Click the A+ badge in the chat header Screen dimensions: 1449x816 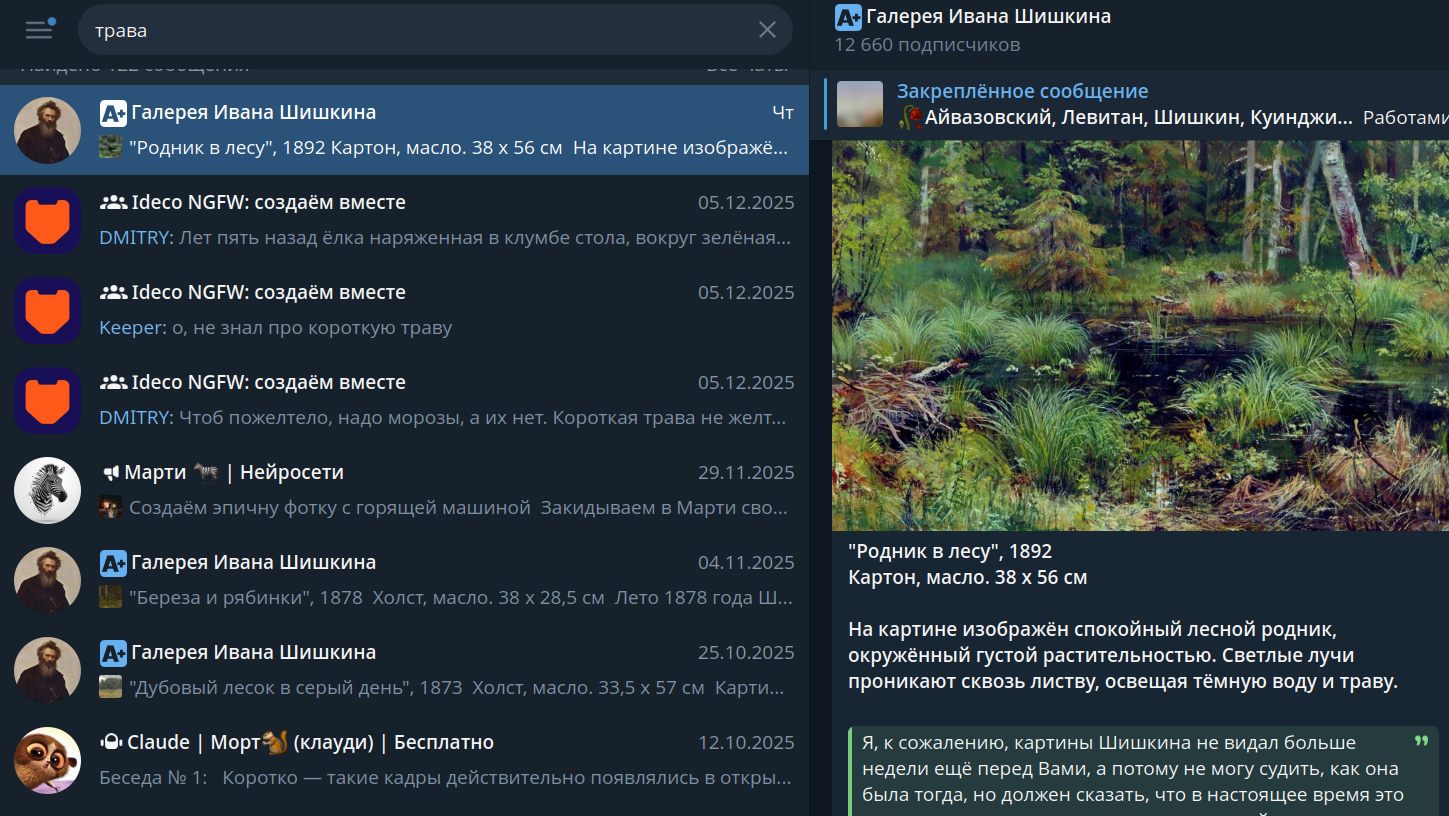tap(848, 16)
